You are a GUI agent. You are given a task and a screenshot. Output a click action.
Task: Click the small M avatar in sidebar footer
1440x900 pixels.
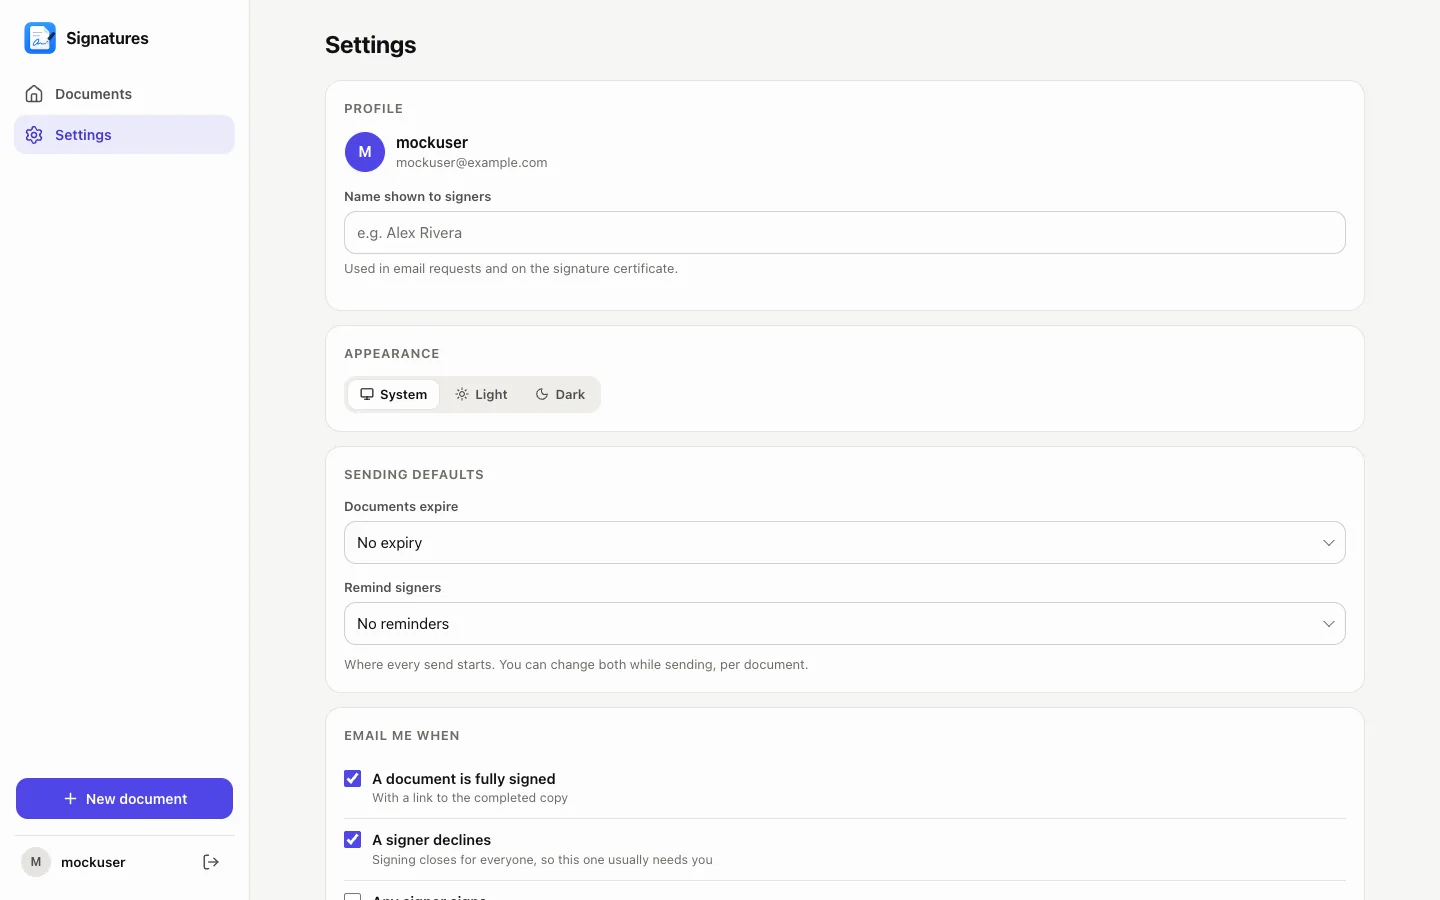(x=36, y=862)
